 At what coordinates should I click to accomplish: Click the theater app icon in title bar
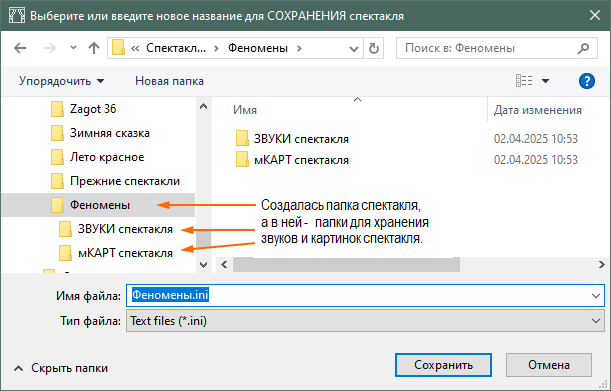(17, 16)
